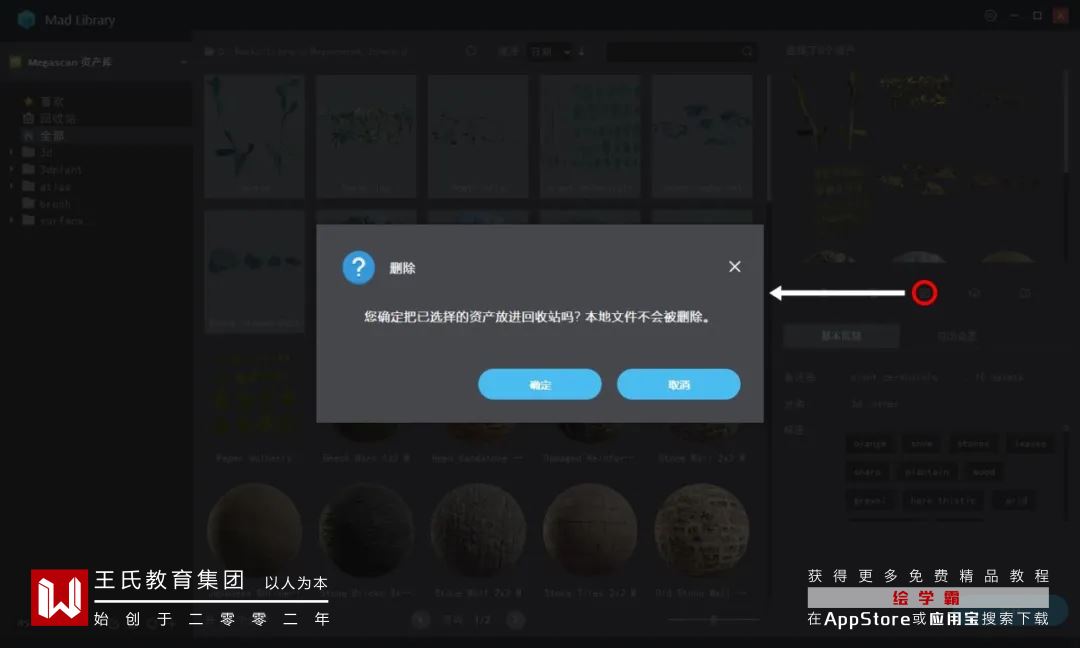This screenshot has height=648, width=1080.
Task: Click the 'snow' tag
Action: tap(922, 444)
